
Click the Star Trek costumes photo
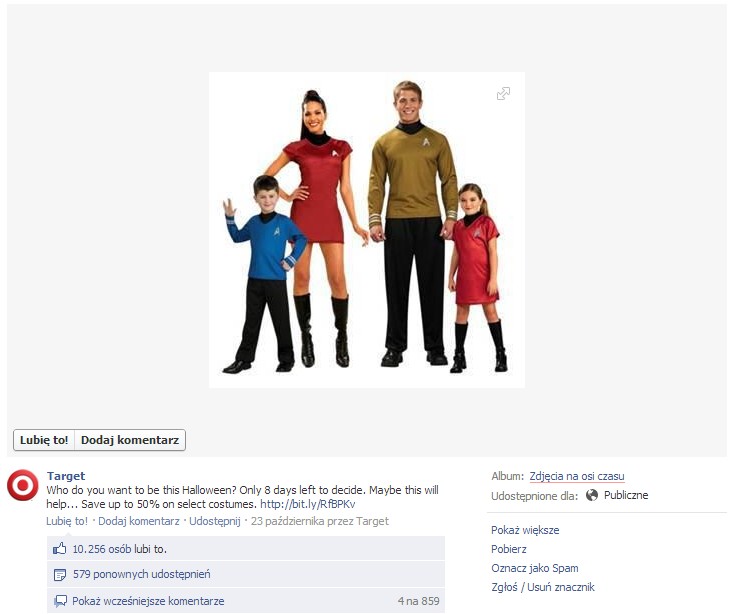tap(367, 230)
